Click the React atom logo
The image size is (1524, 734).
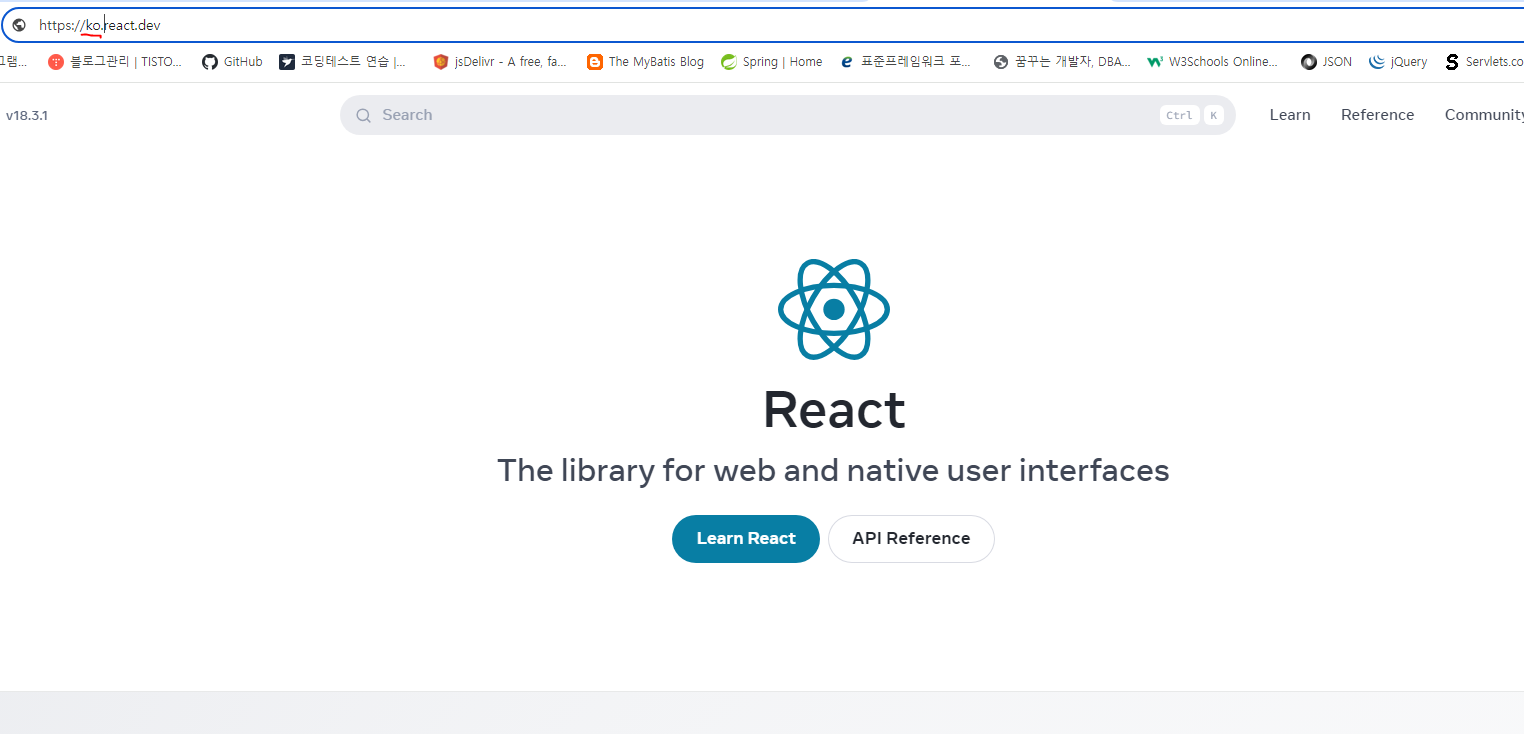pos(834,309)
